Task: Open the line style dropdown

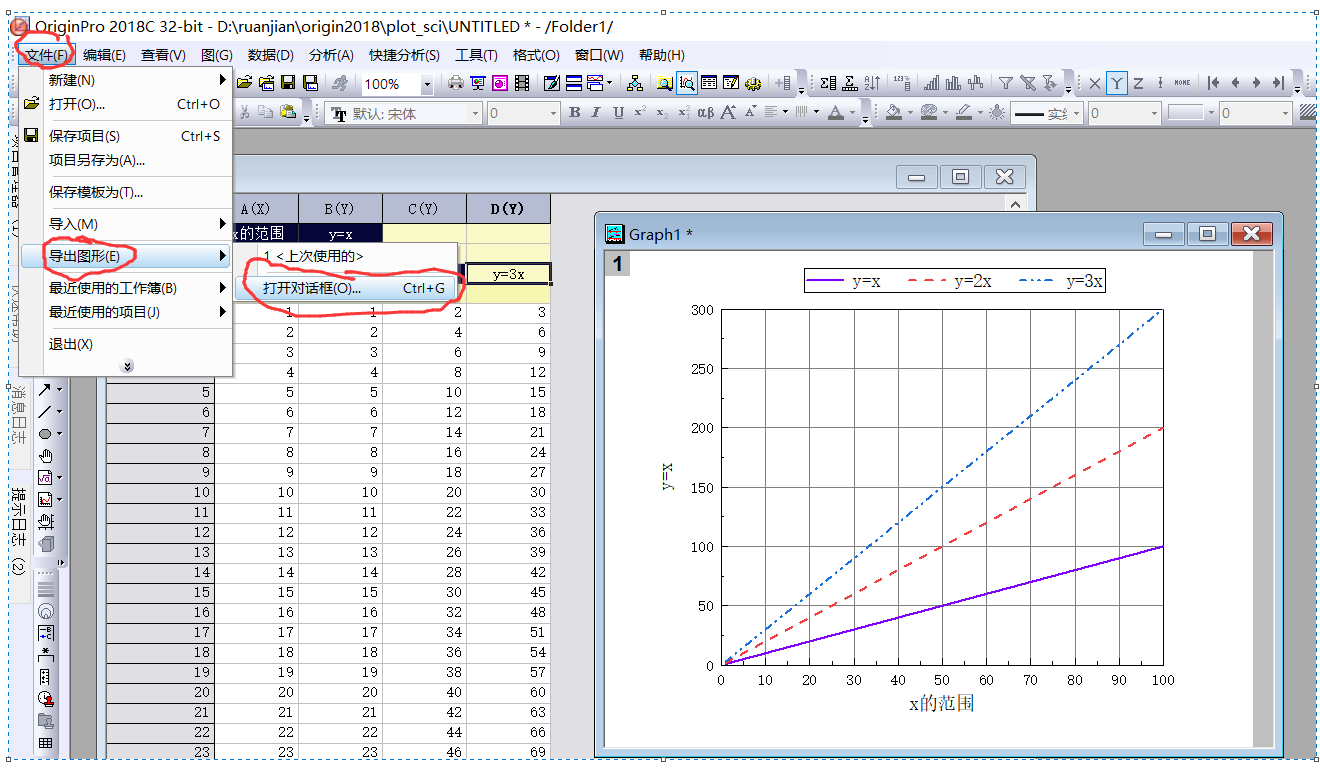Action: pos(1046,113)
